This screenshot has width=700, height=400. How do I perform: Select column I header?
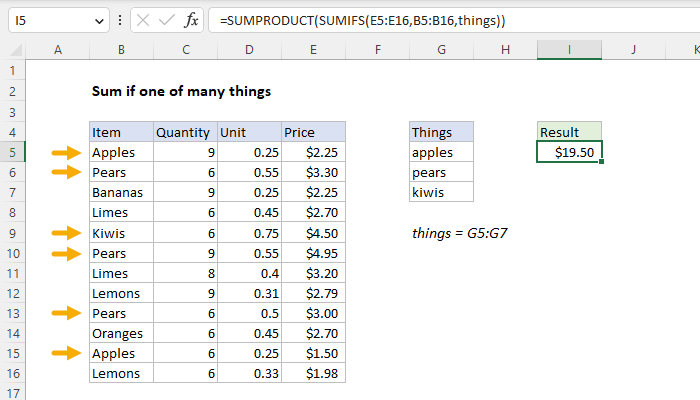point(569,49)
